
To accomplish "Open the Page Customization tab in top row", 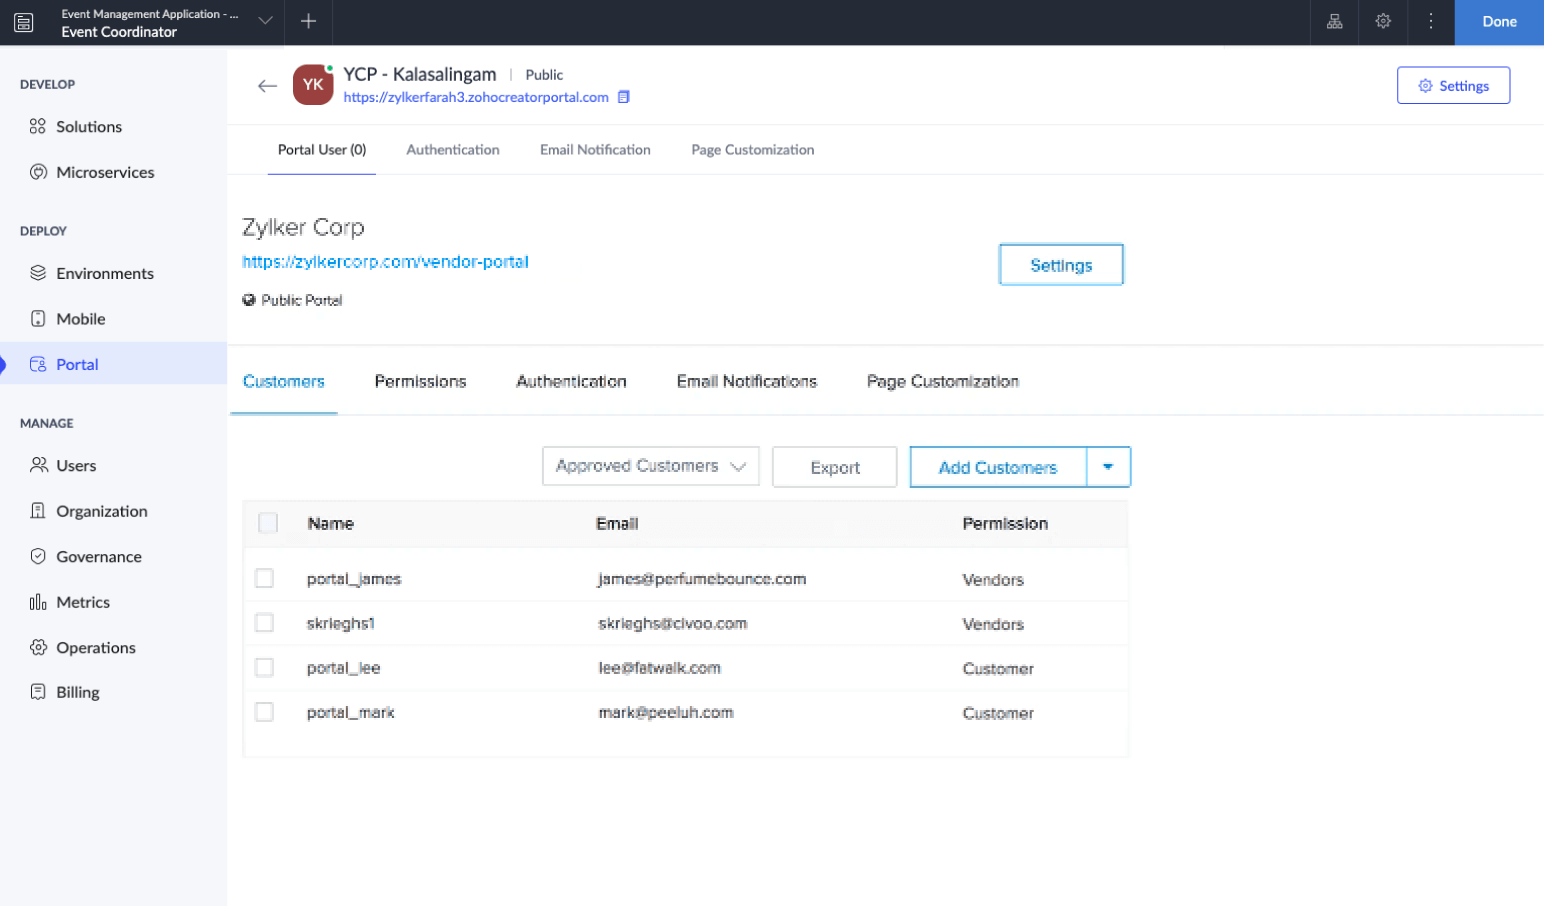I will (x=752, y=150).
